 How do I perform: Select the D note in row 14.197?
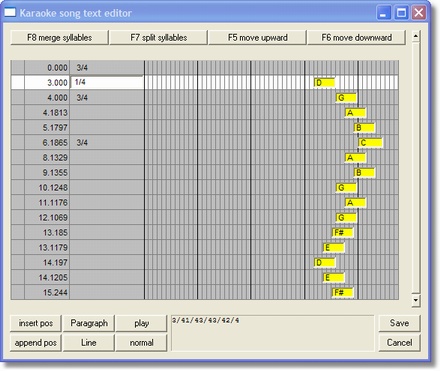click(324, 263)
